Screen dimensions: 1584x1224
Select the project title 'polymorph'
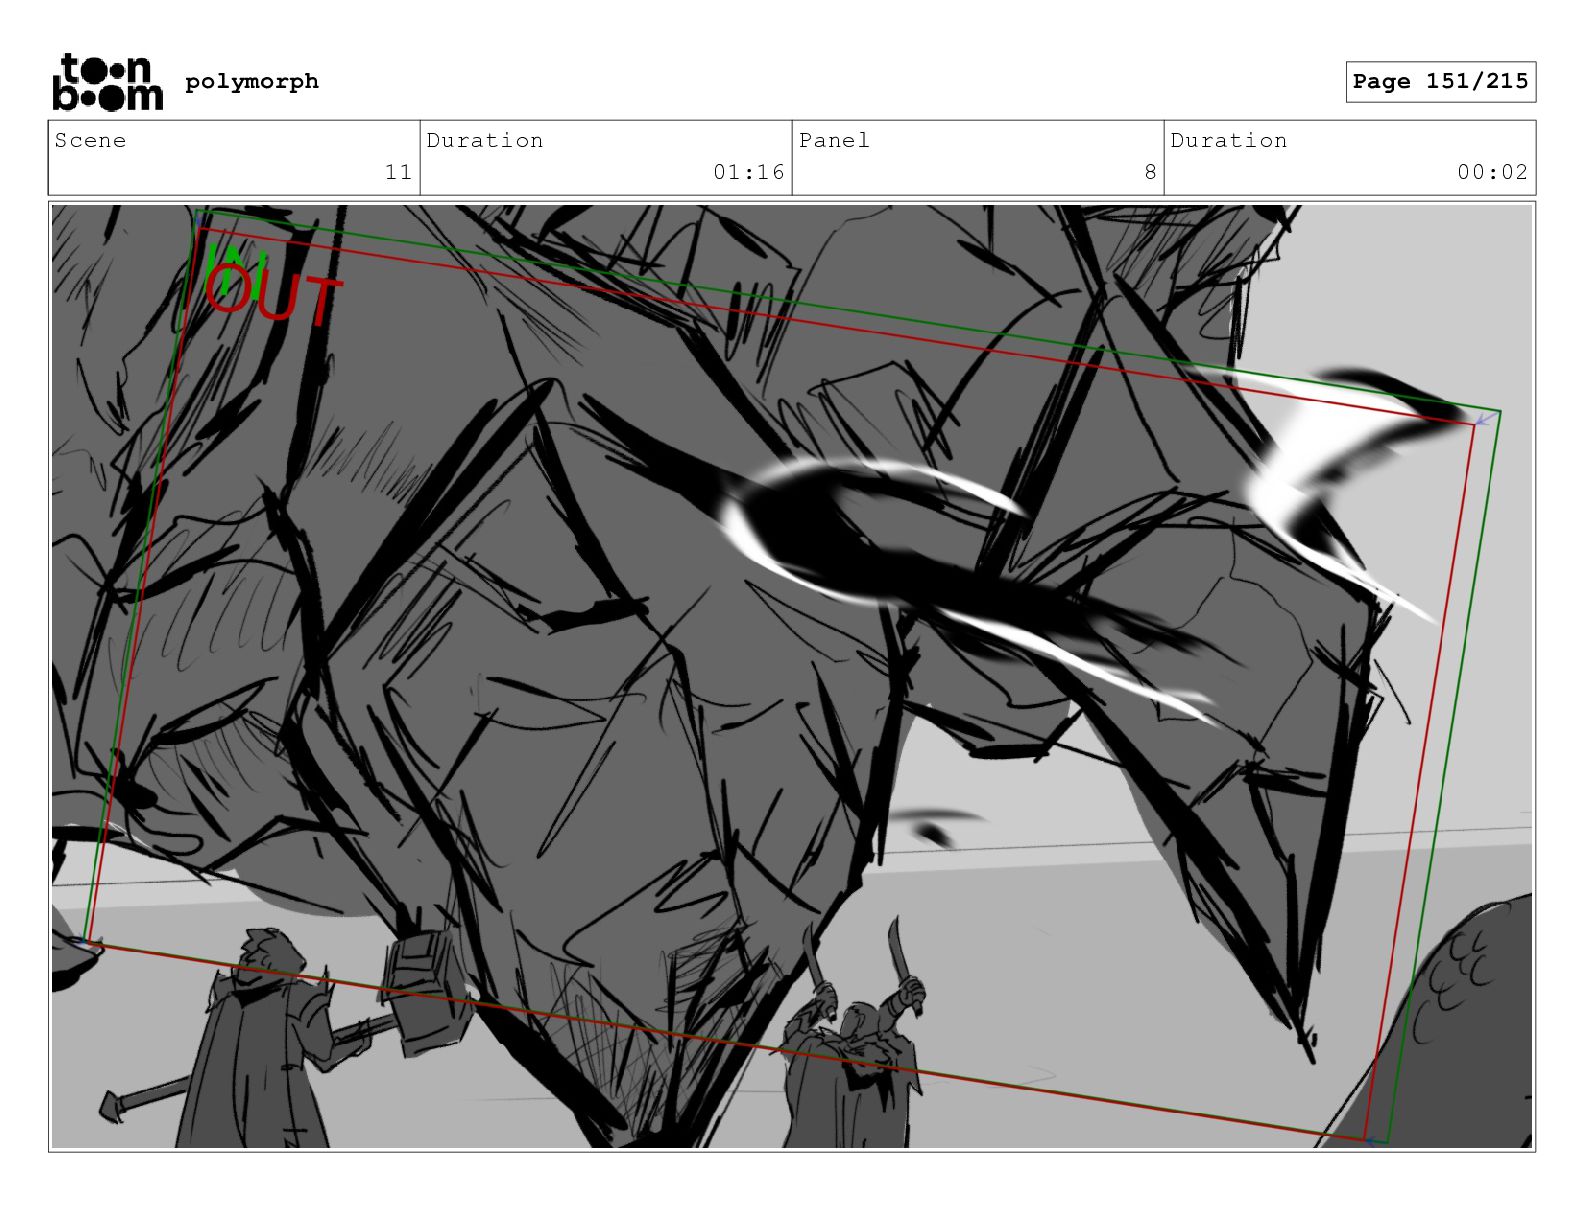[x=252, y=81]
